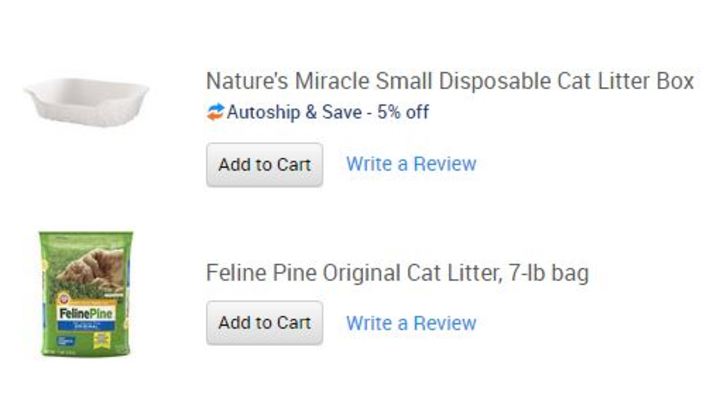The height and width of the screenshot is (395, 720).
Task: Select the green Feline Pine bag thumbnail
Action: click(x=86, y=293)
